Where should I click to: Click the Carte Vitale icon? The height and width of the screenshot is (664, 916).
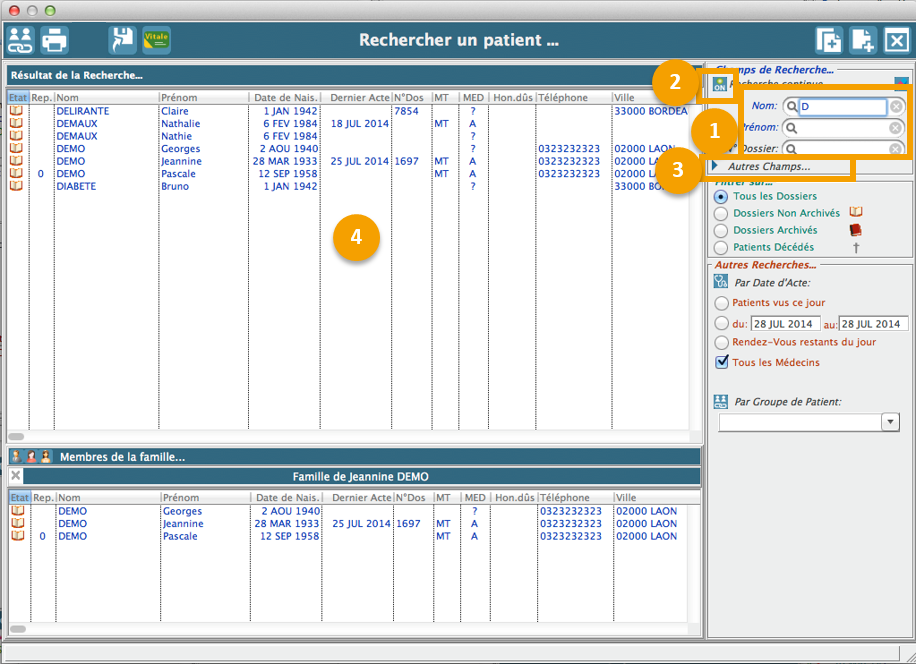click(x=156, y=40)
